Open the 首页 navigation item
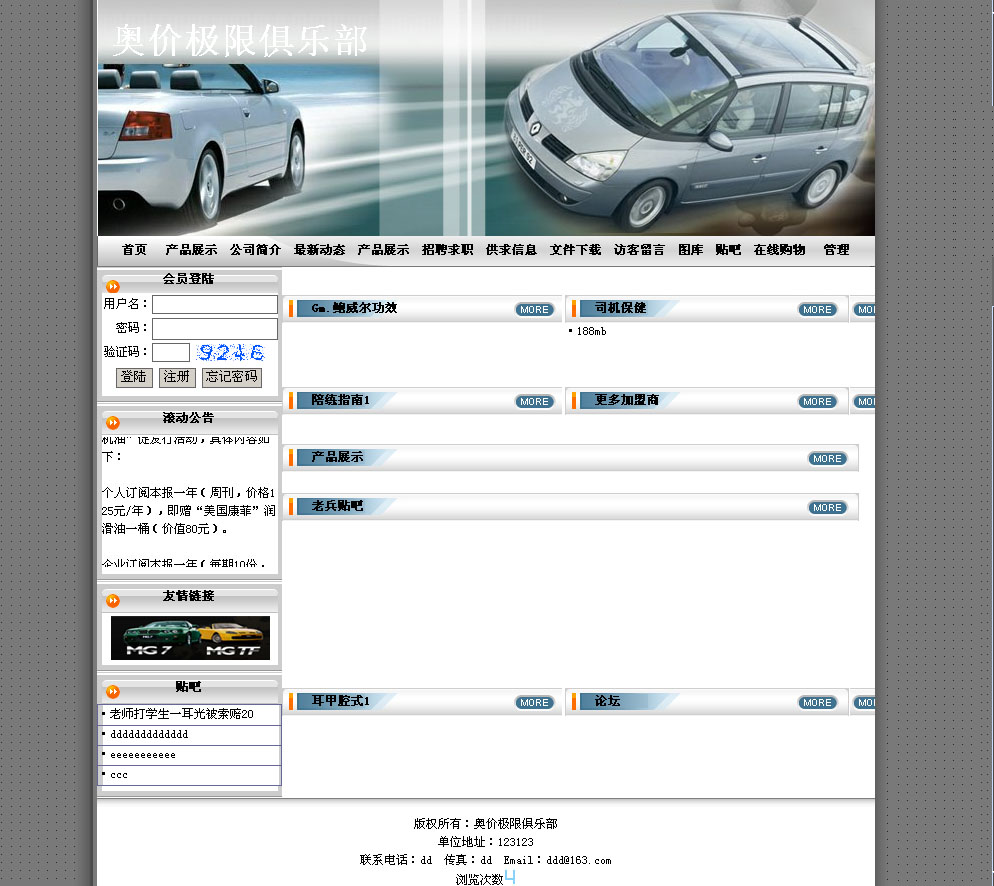The height and width of the screenshot is (886, 994). coord(134,250)
